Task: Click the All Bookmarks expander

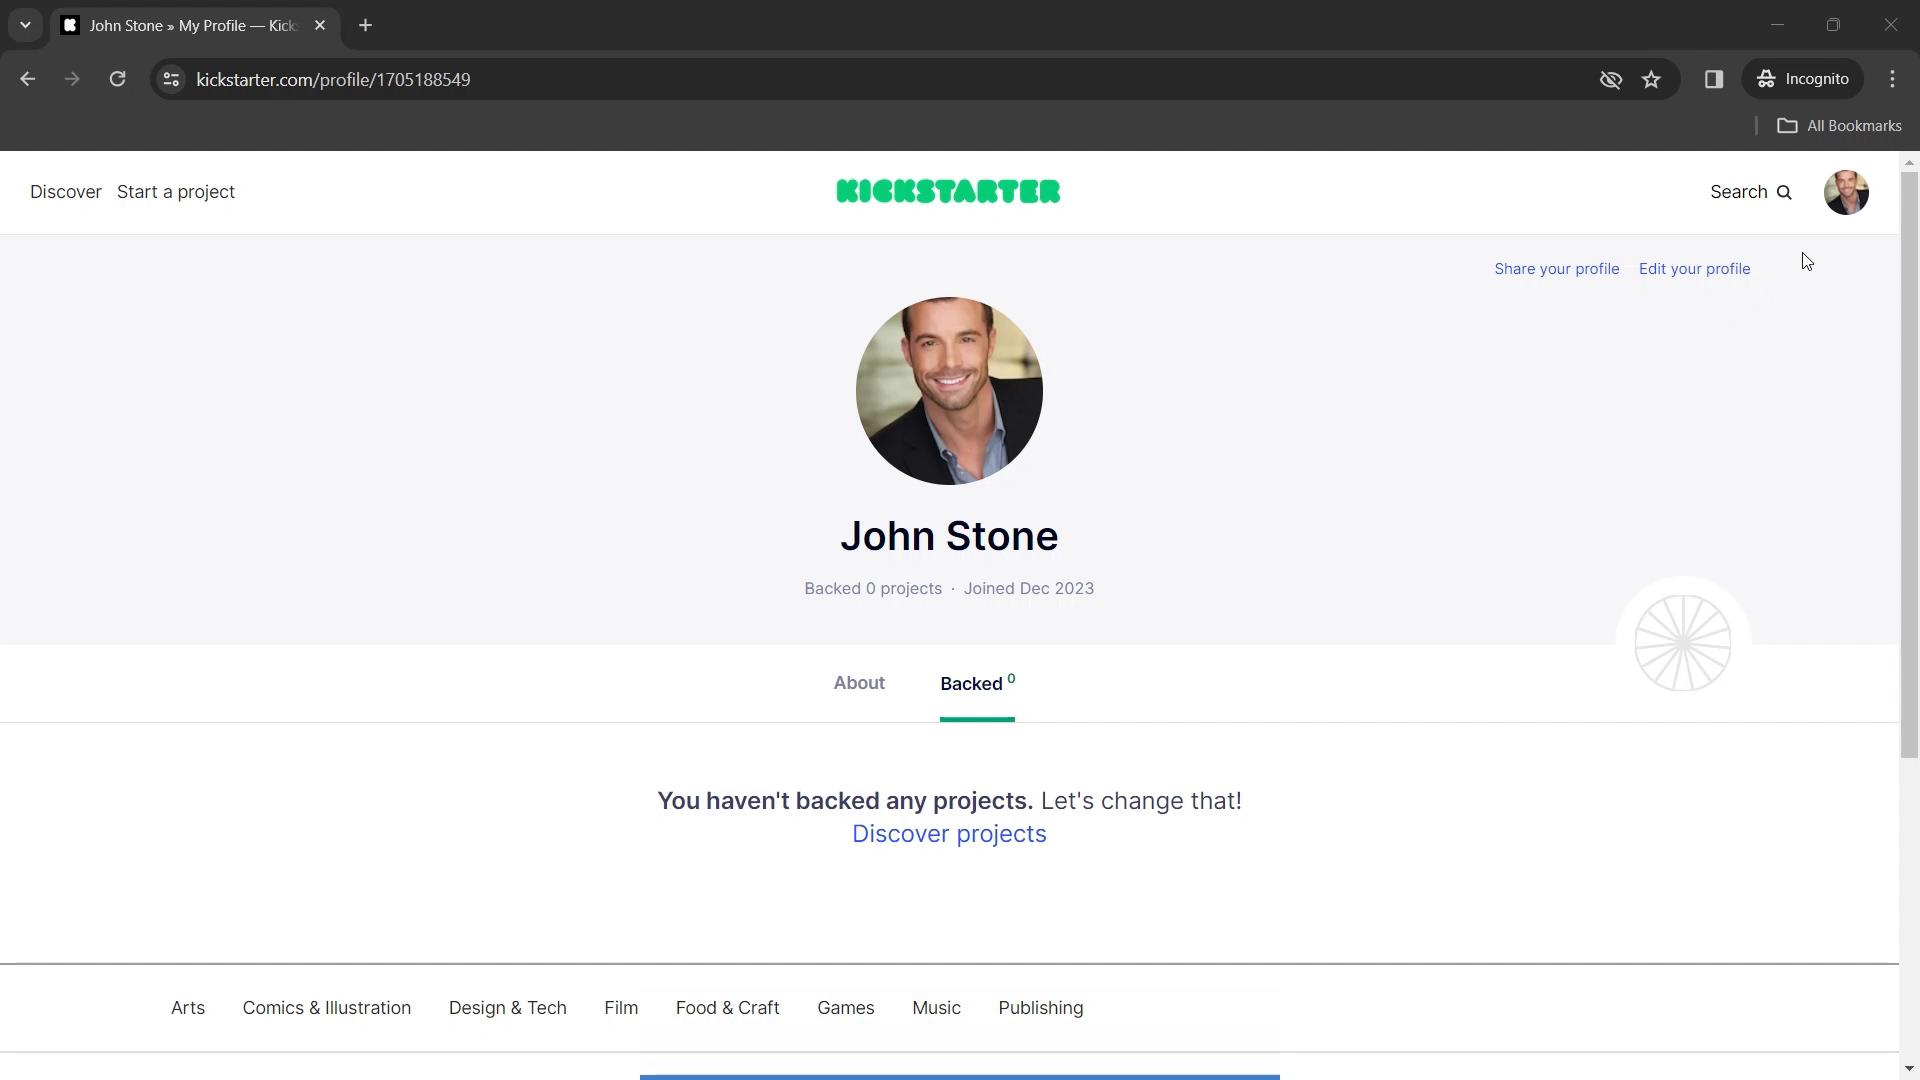Action: coord(1844,125)
